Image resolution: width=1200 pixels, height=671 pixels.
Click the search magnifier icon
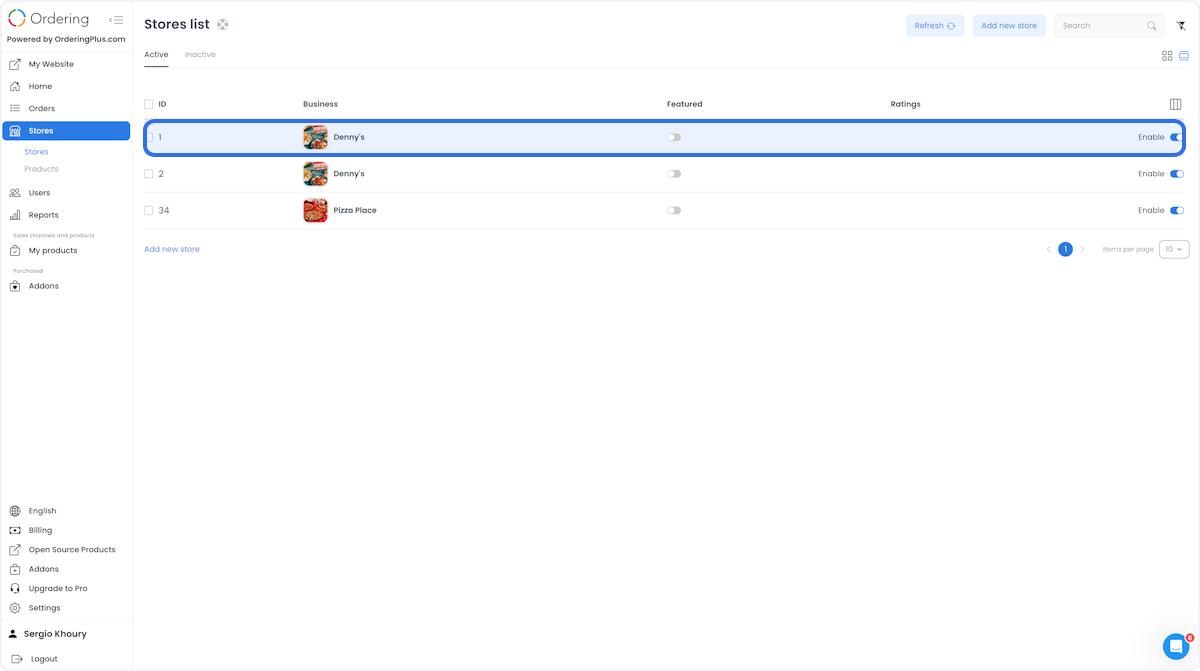pyautogui.click(x=1152, y=26)
